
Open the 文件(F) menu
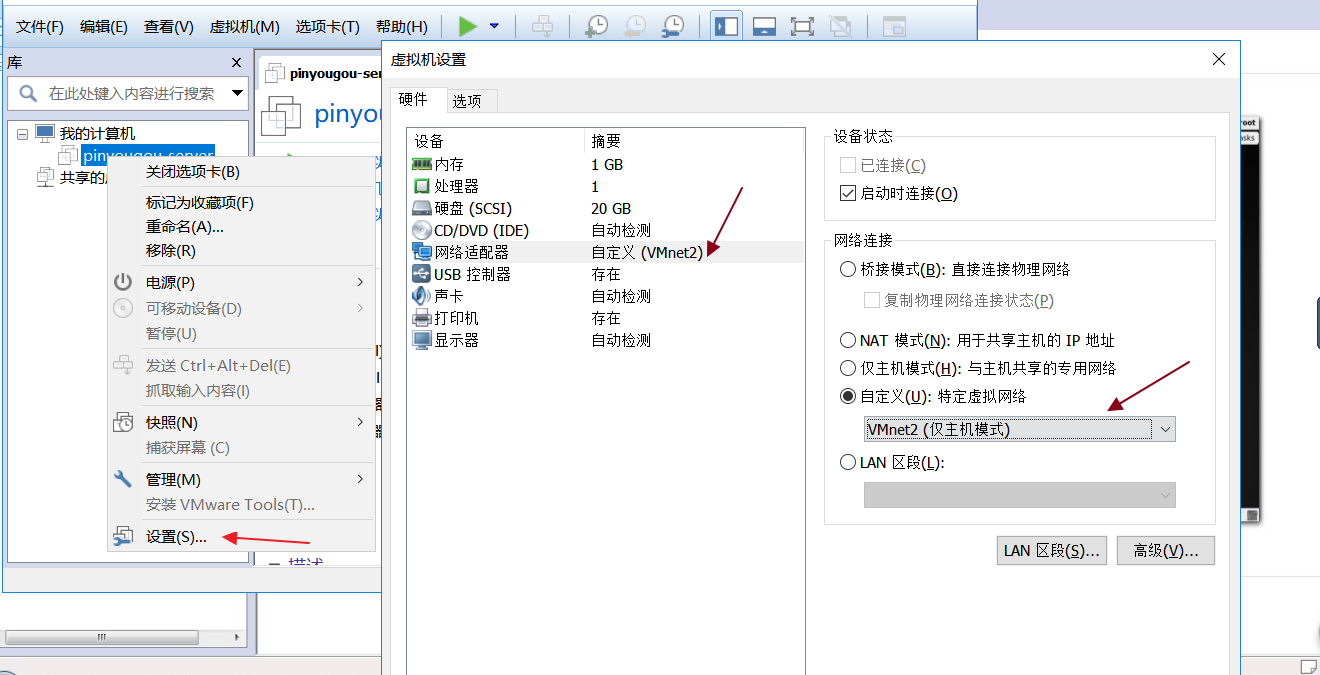pos(40,27)
